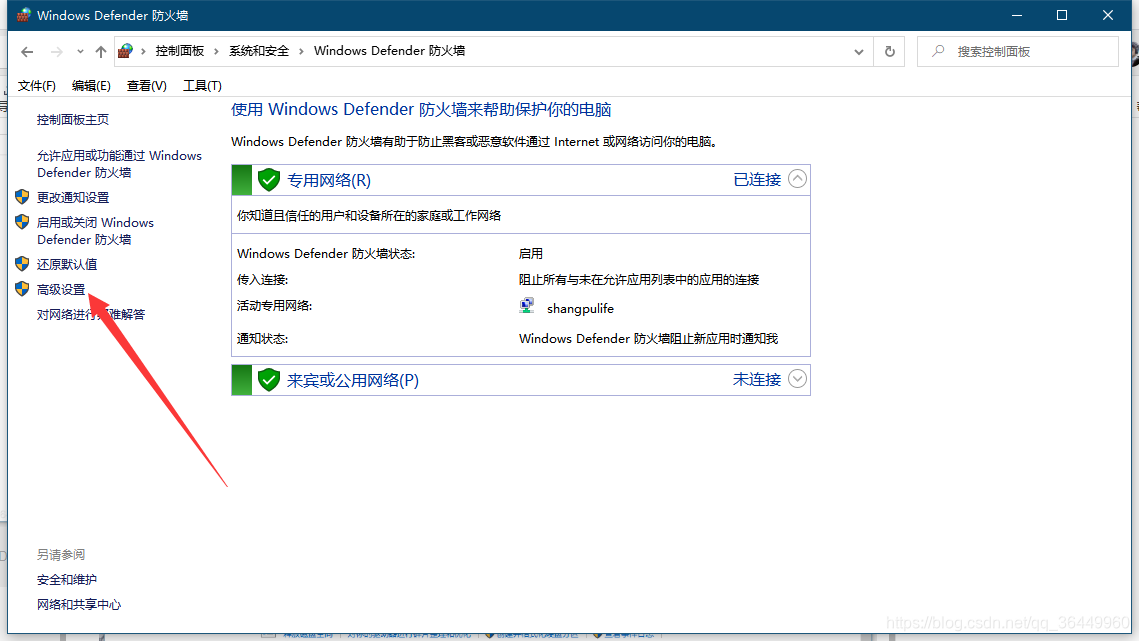Open the 查看(V) menu
Image resolution: width=1139 pixels, height=641 pixels.
(x=146, y=86)
